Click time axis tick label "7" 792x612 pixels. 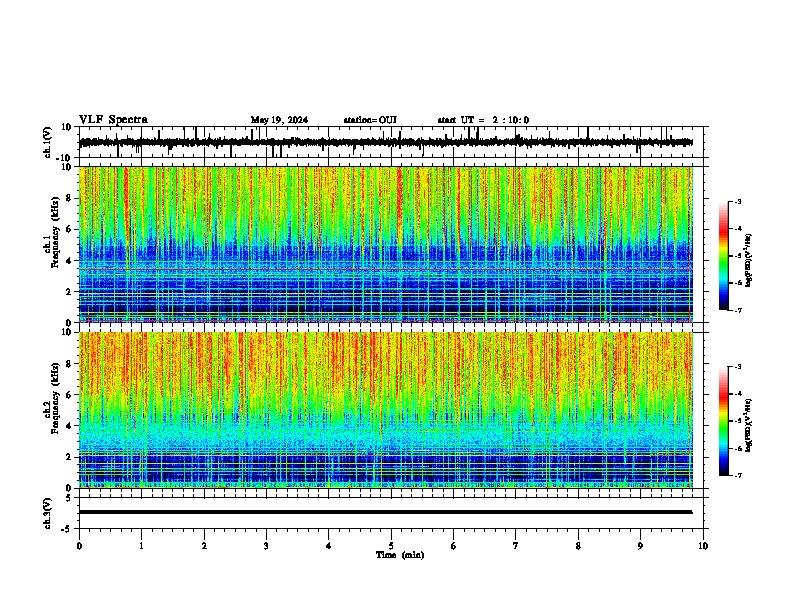[x=516, y=546]
